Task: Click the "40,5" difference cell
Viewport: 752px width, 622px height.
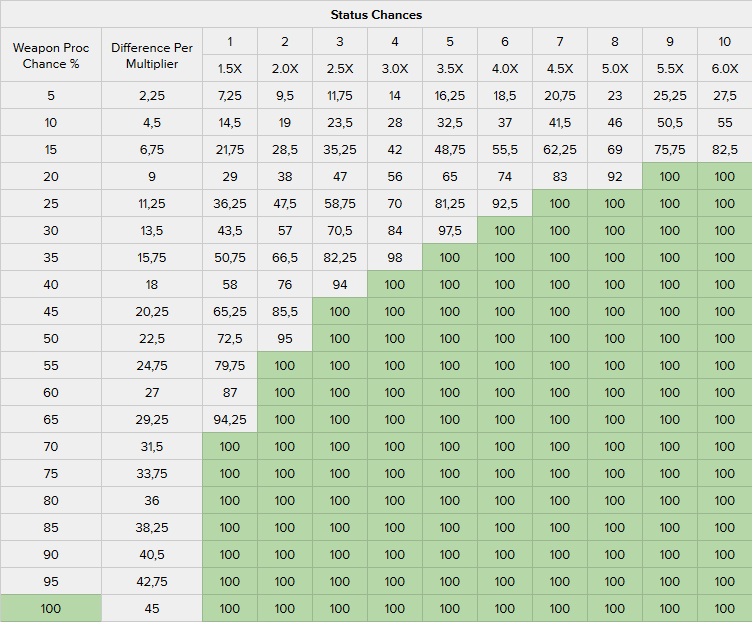Action: 152,555
